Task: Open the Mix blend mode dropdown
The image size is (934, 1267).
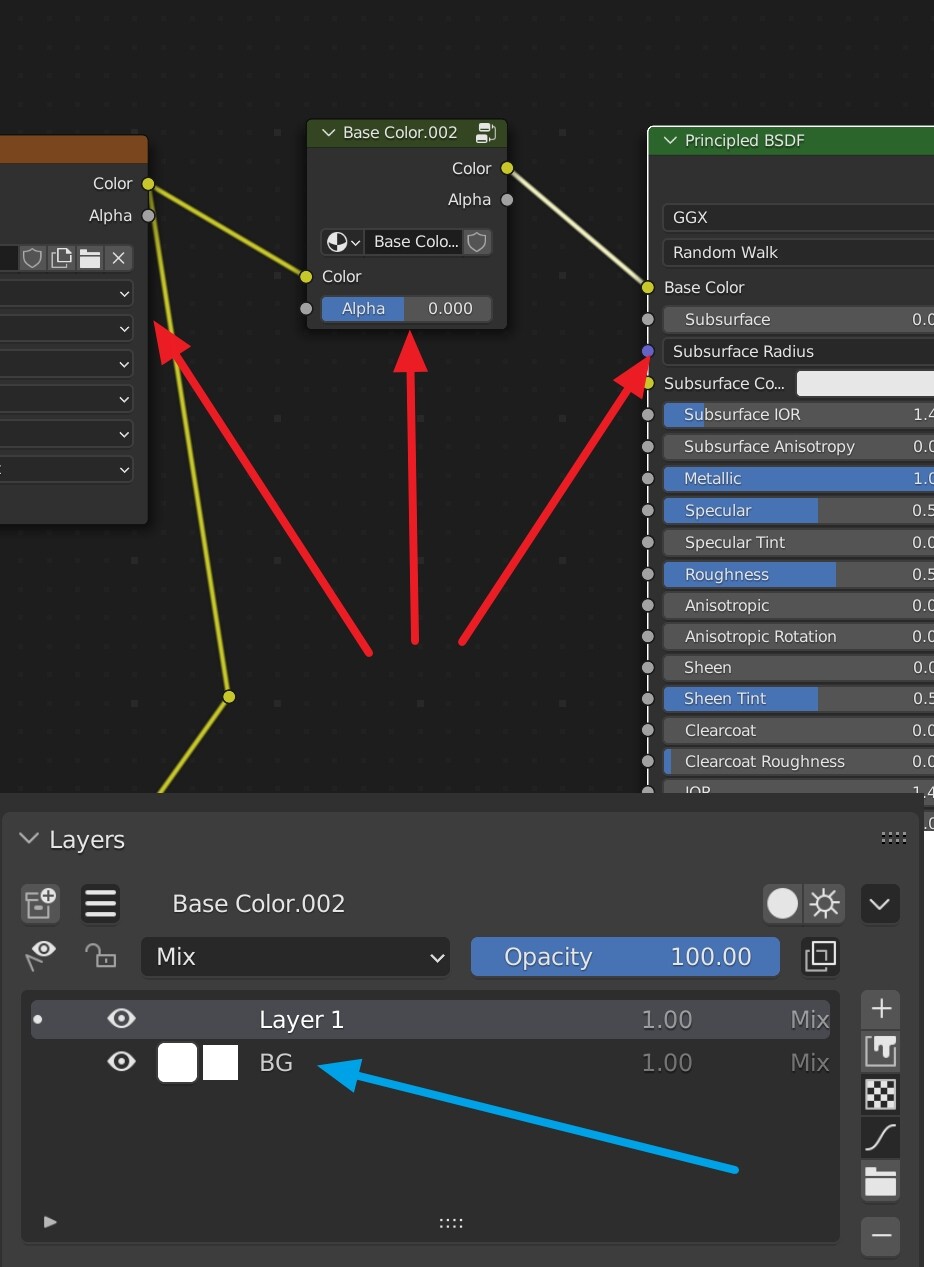Action: (295, 956)
